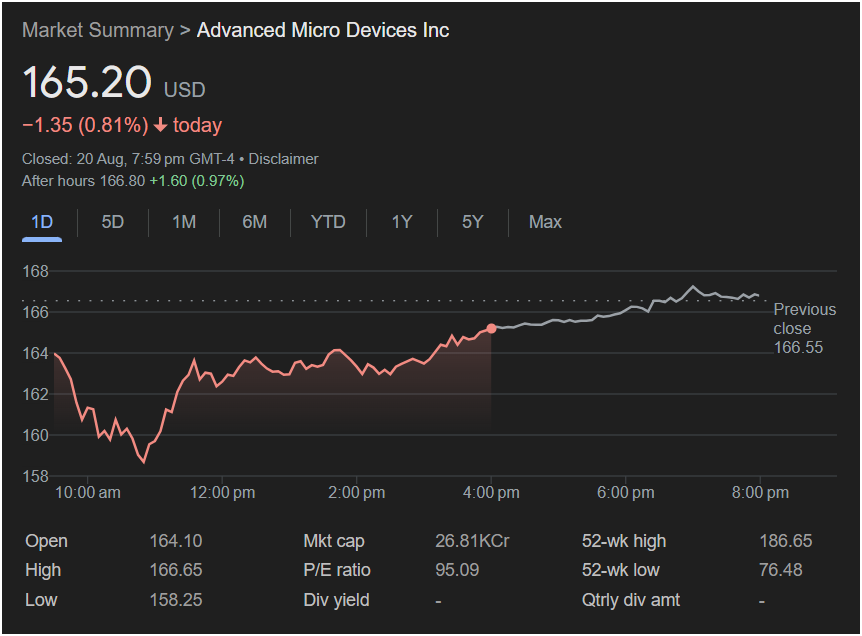Click the Mkt cap label
The image size is (862, 636).
(x=334, y=541)
